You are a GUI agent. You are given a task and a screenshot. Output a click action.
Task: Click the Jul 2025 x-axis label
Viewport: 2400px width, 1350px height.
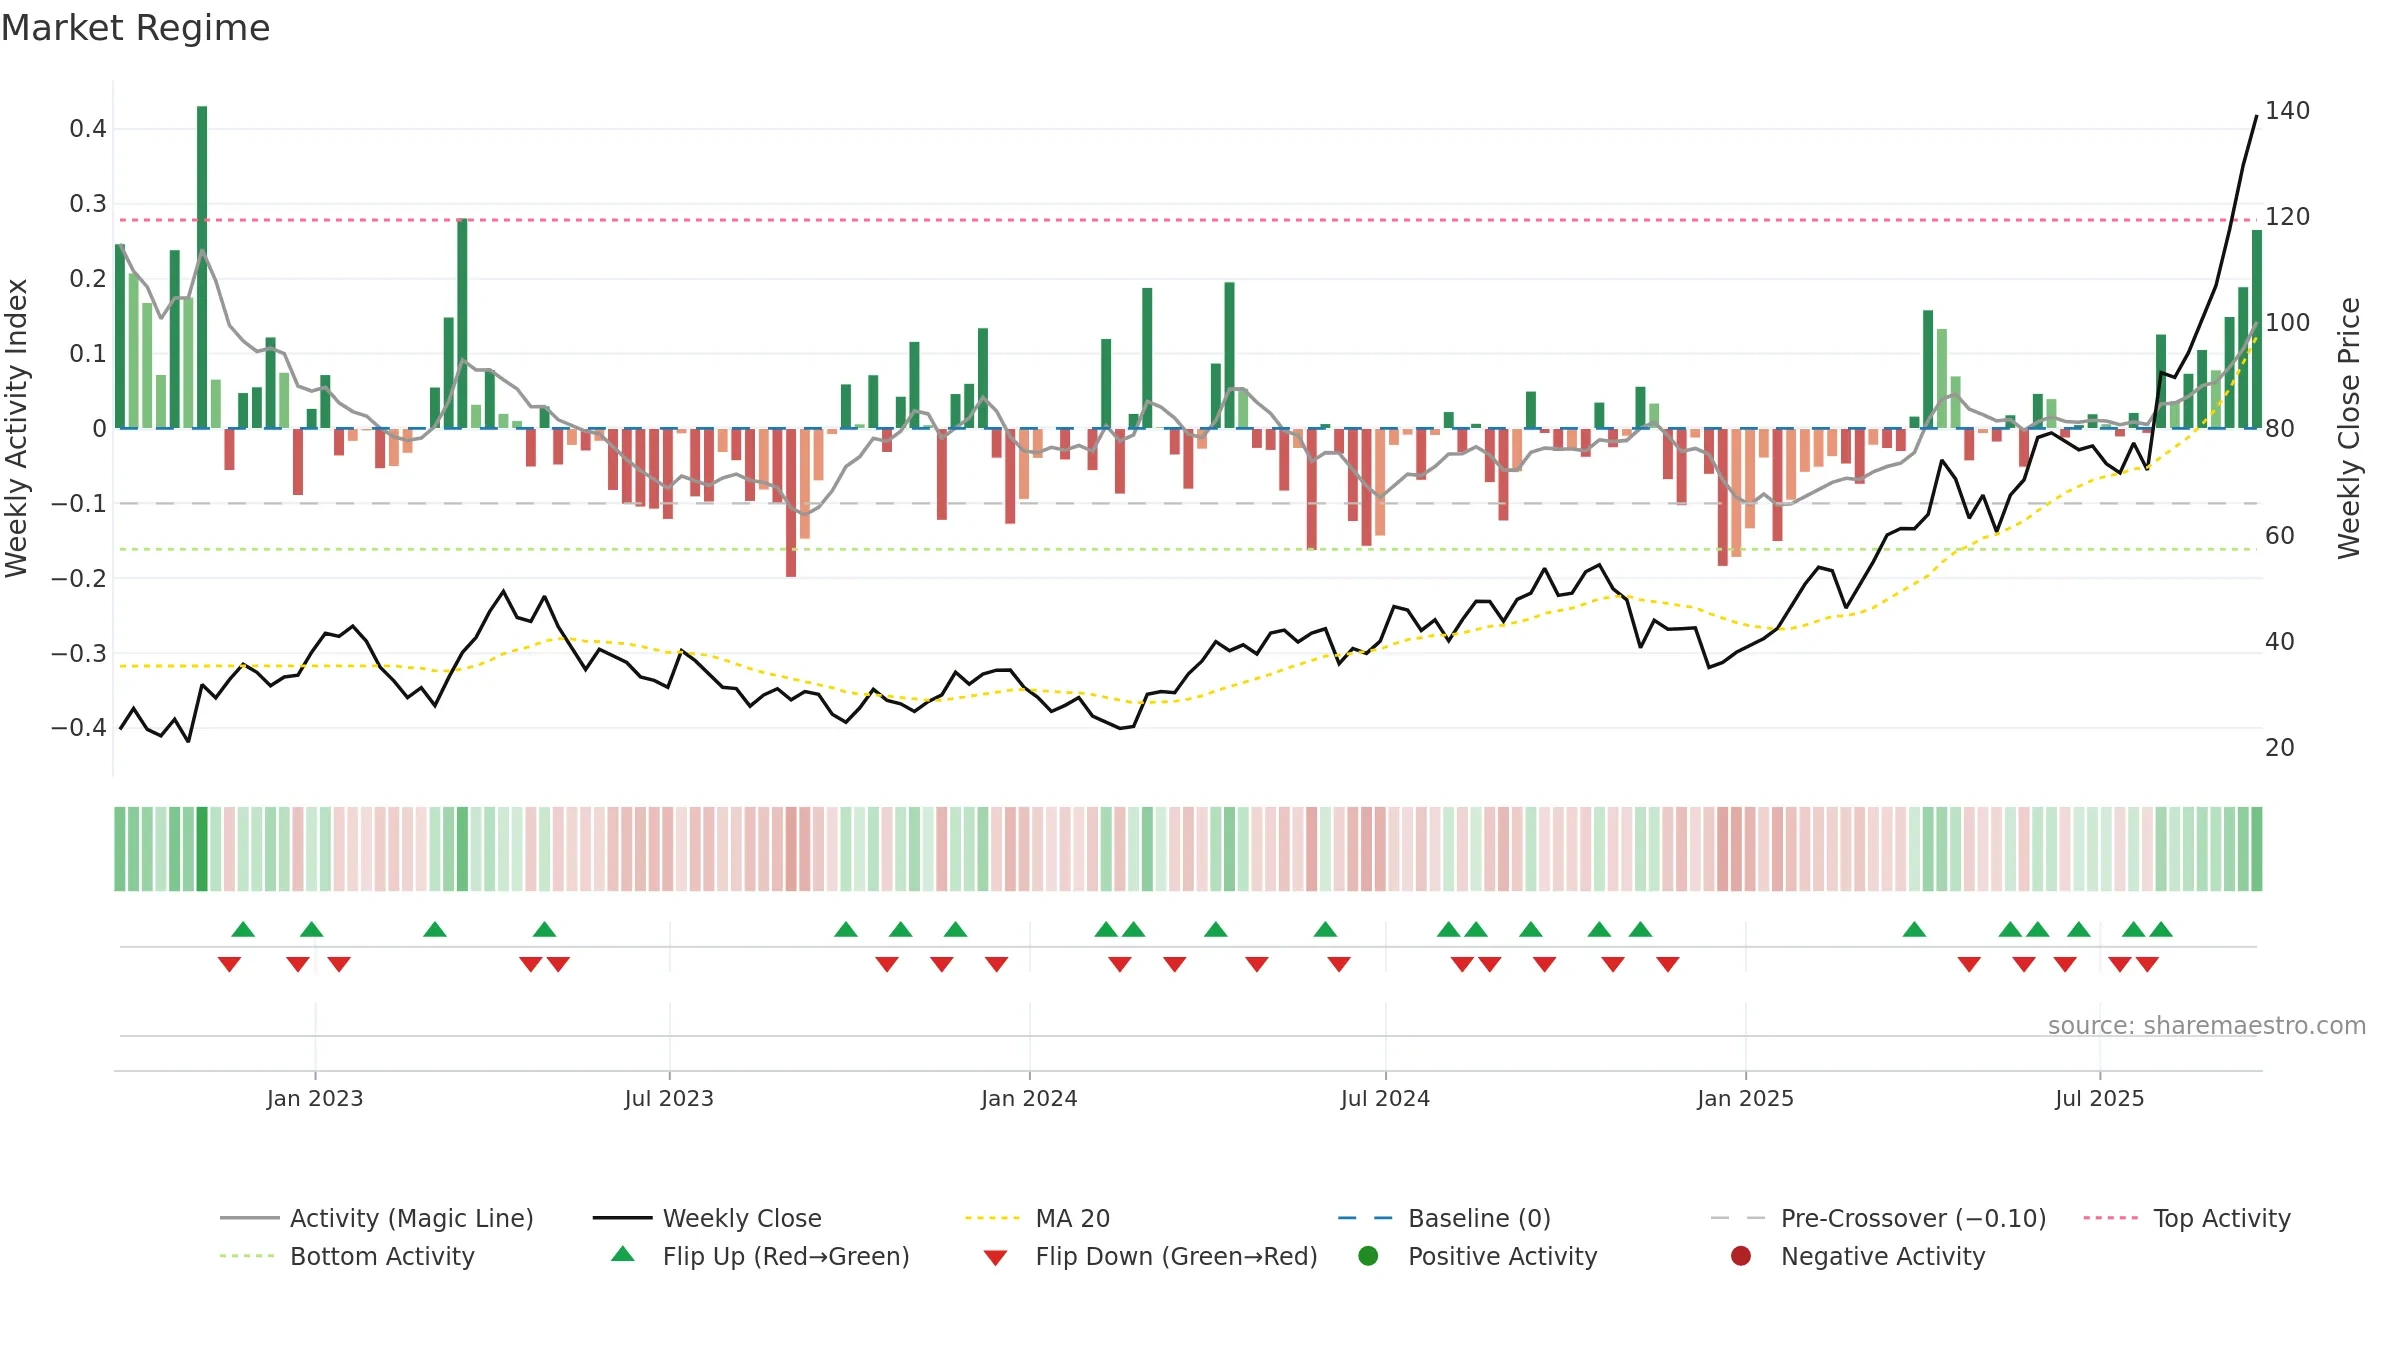pos(2099,1098)
